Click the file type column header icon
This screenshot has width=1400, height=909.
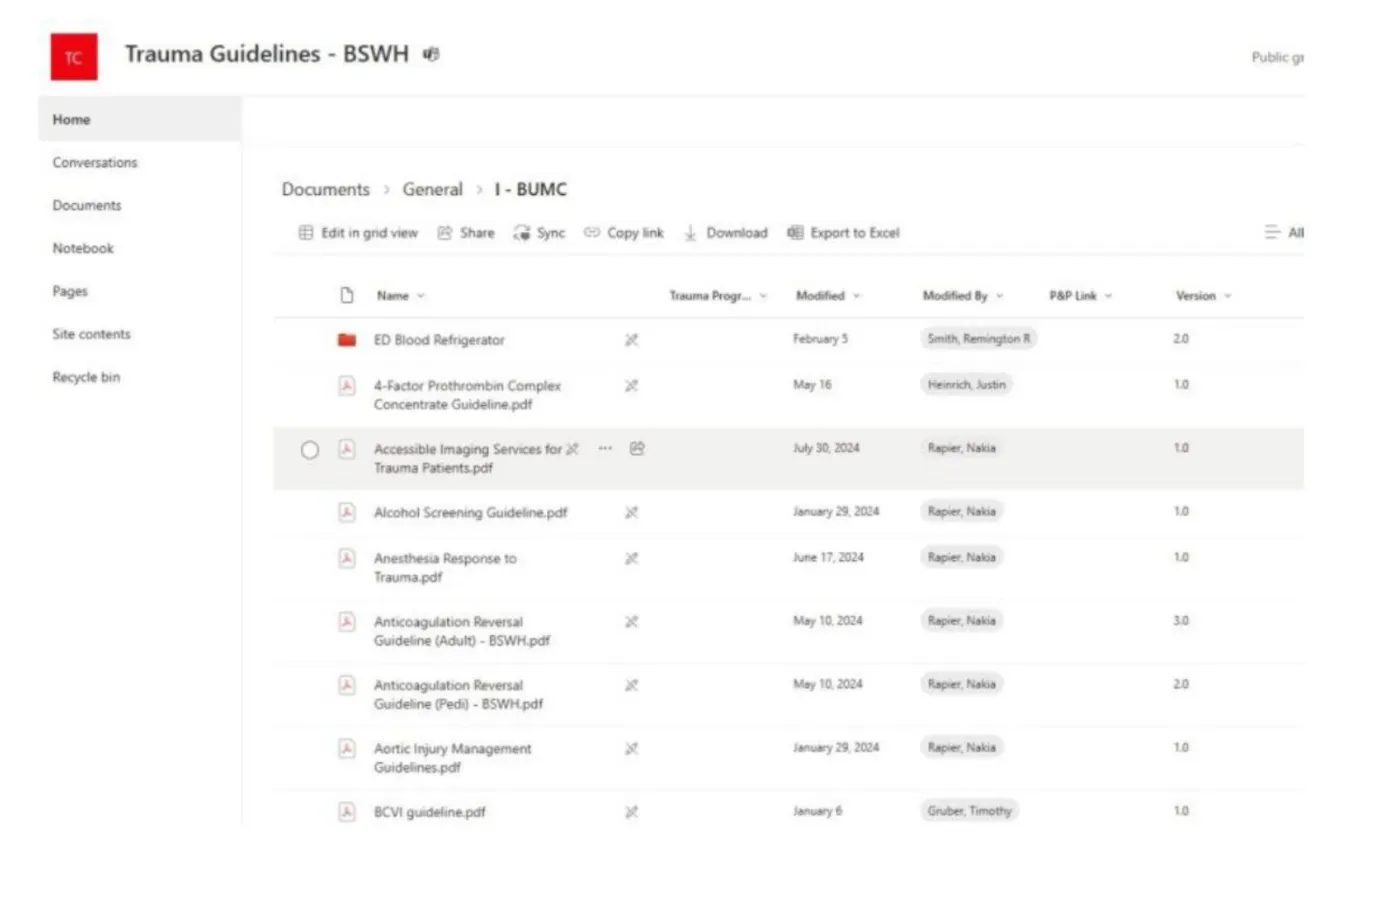(x=347, y=295)
